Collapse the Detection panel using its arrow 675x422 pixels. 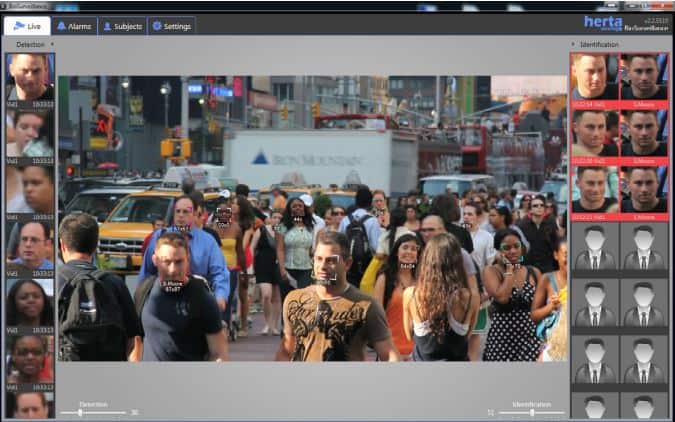point(52,45)
